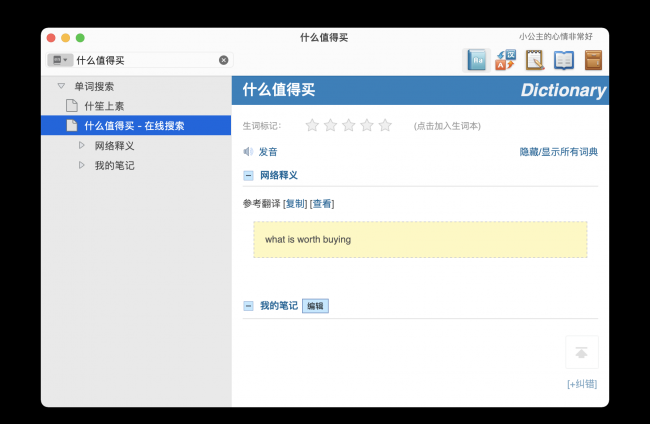Select the 什笙上素 sidebar entry
Screen dimensions: 650x424
(136, 106)
